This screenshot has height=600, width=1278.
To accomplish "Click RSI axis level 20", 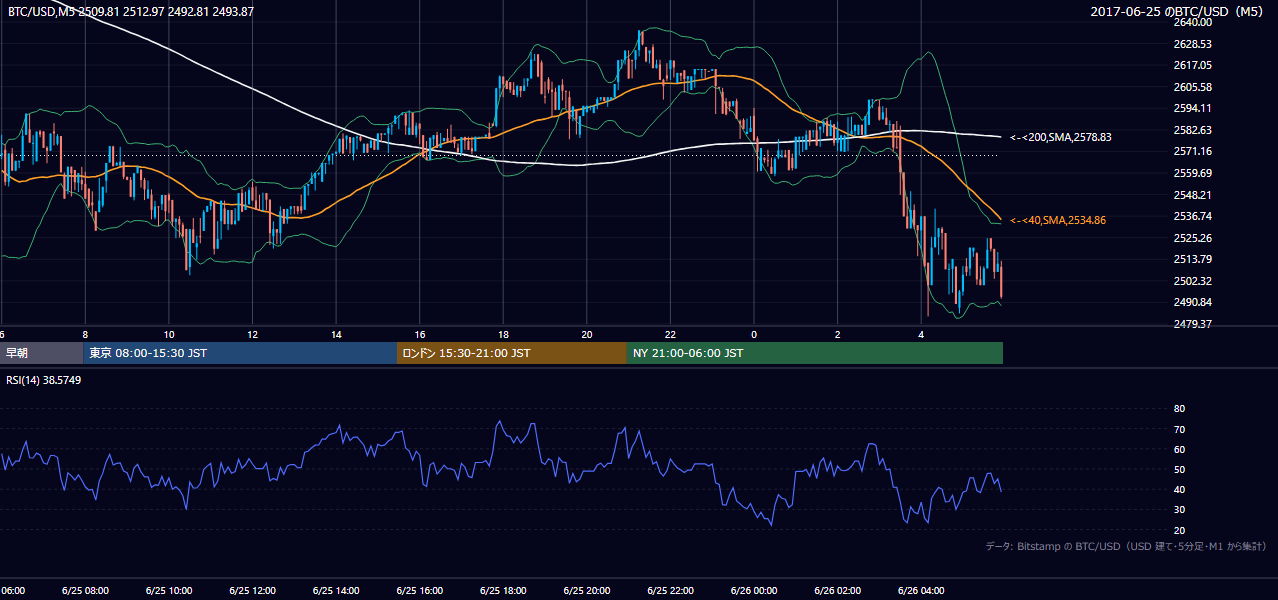I will (x=1179, y=530).
